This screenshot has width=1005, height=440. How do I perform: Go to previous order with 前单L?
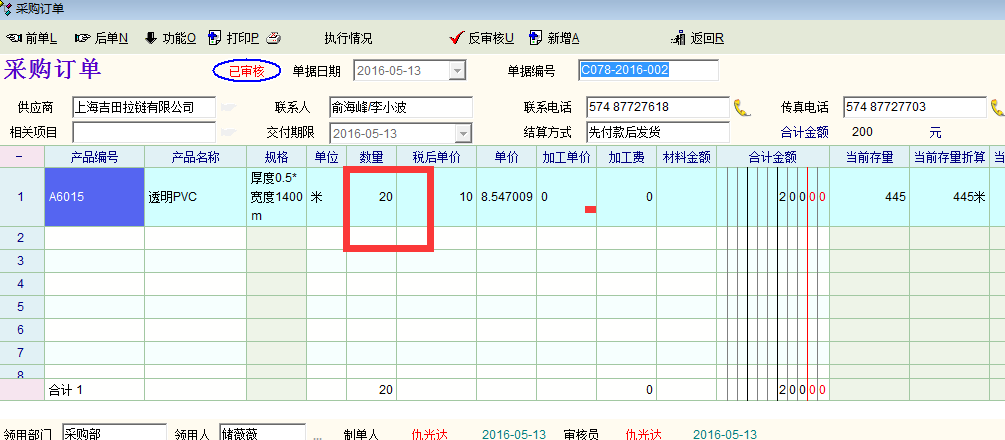coord(32,38)
